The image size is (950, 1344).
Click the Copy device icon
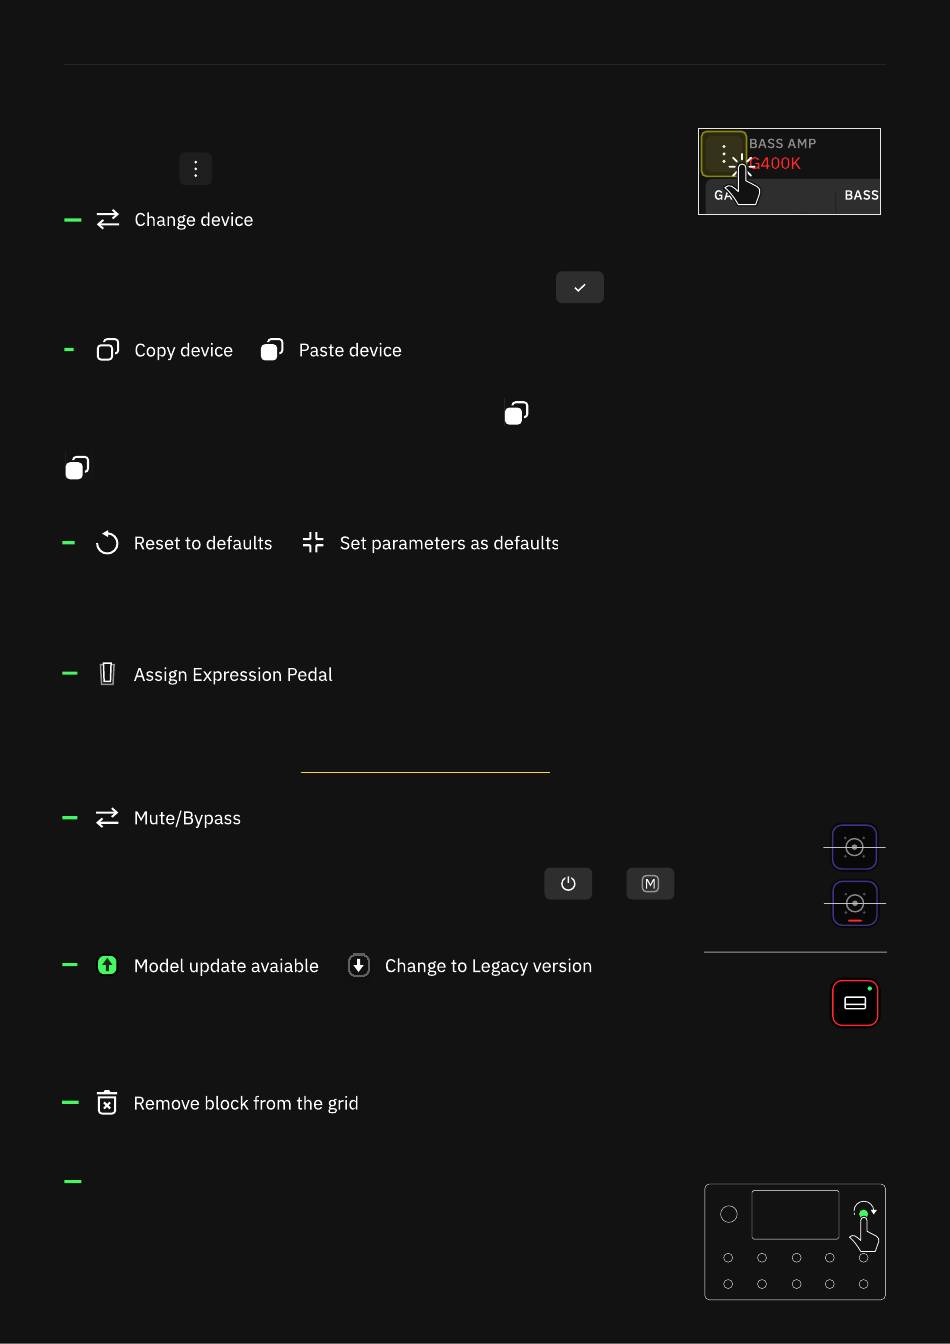(108, 350)
